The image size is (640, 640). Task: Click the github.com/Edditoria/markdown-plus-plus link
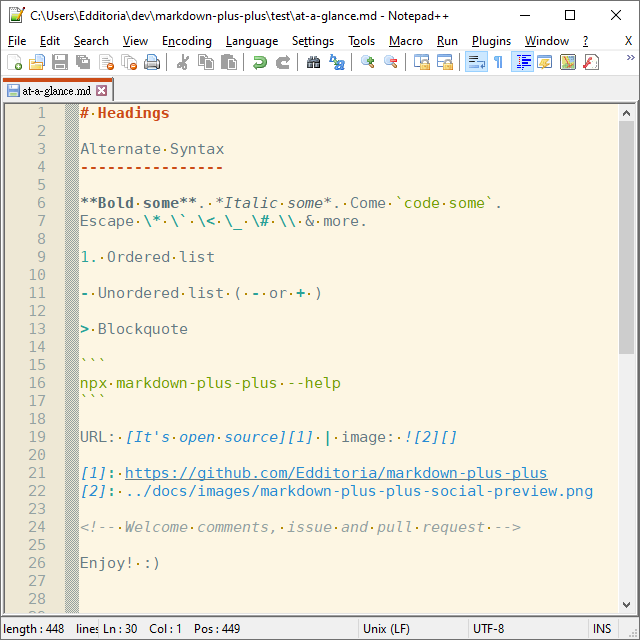pyautogui.click(x=336, y=473)
